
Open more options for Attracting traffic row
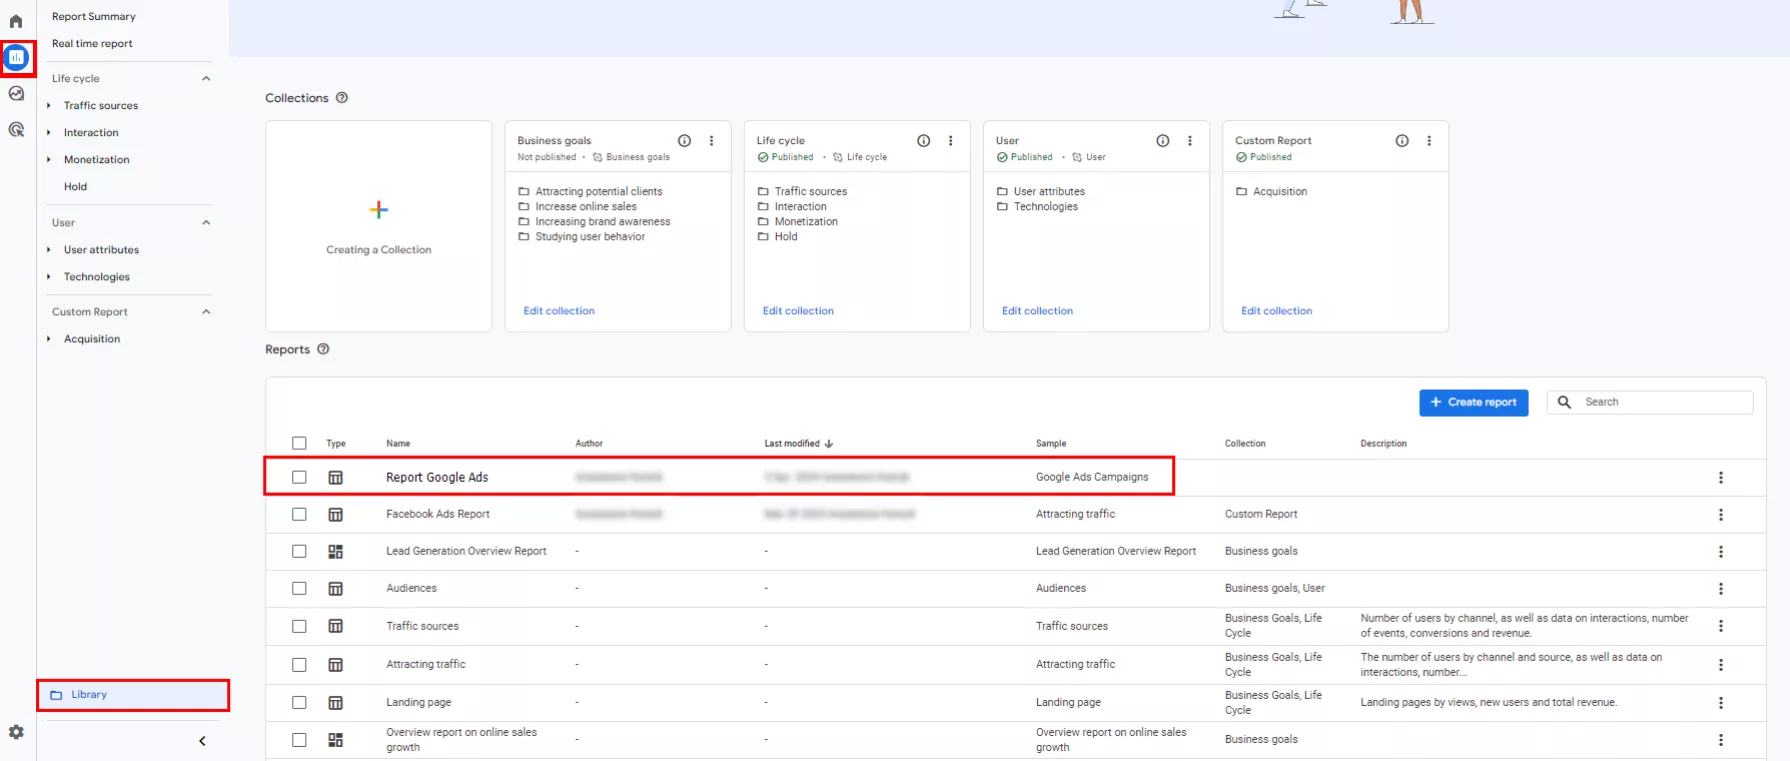[x=1721, y=665]
